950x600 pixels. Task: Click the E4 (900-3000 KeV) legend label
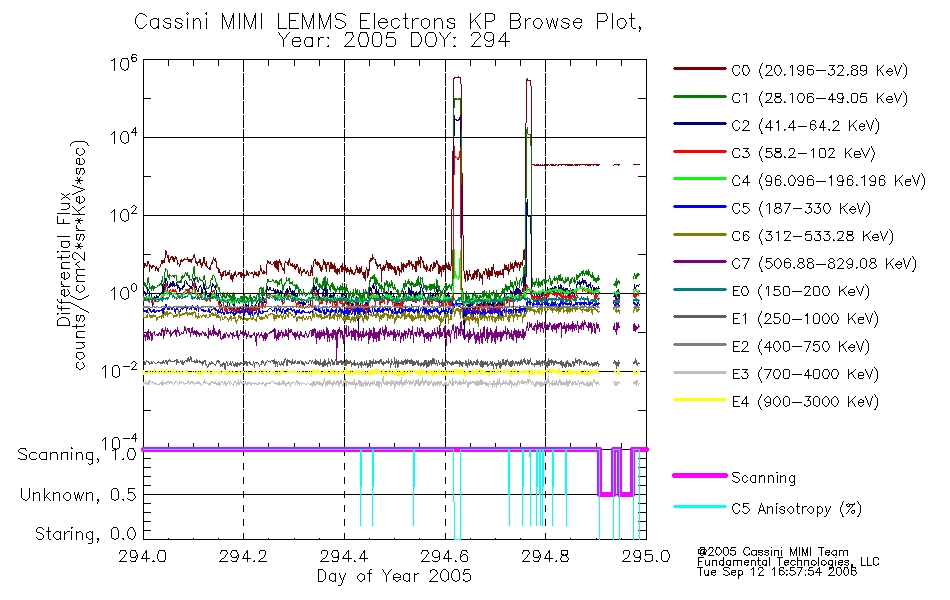(x=805, y=402)
